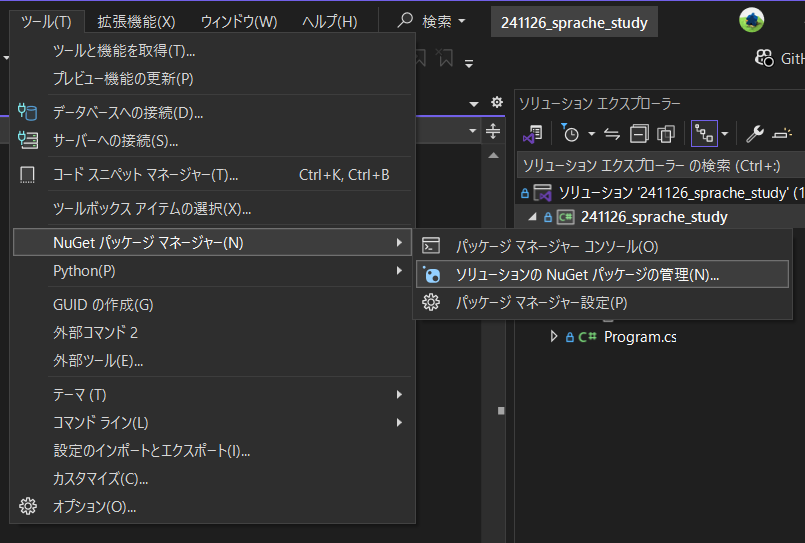Expand NuGet パッケージ マネージャー submenu arrow

pyautogui.click(x=399, y=242)
